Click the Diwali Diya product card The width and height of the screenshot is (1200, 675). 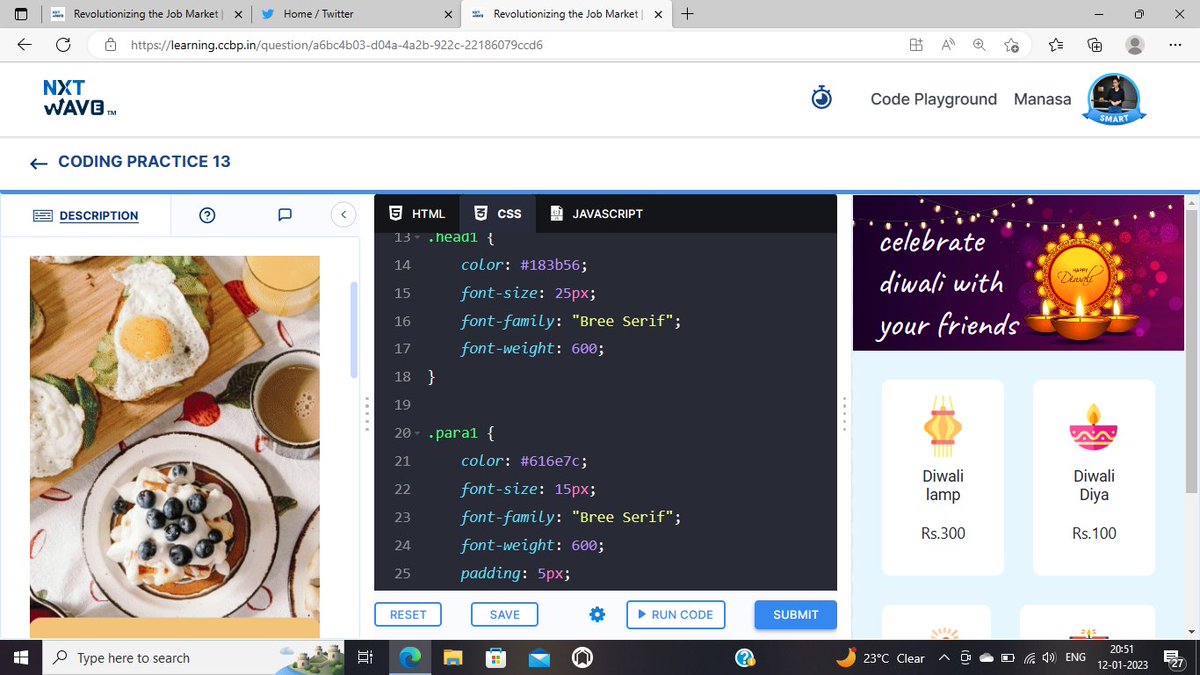pos(1094,477)
